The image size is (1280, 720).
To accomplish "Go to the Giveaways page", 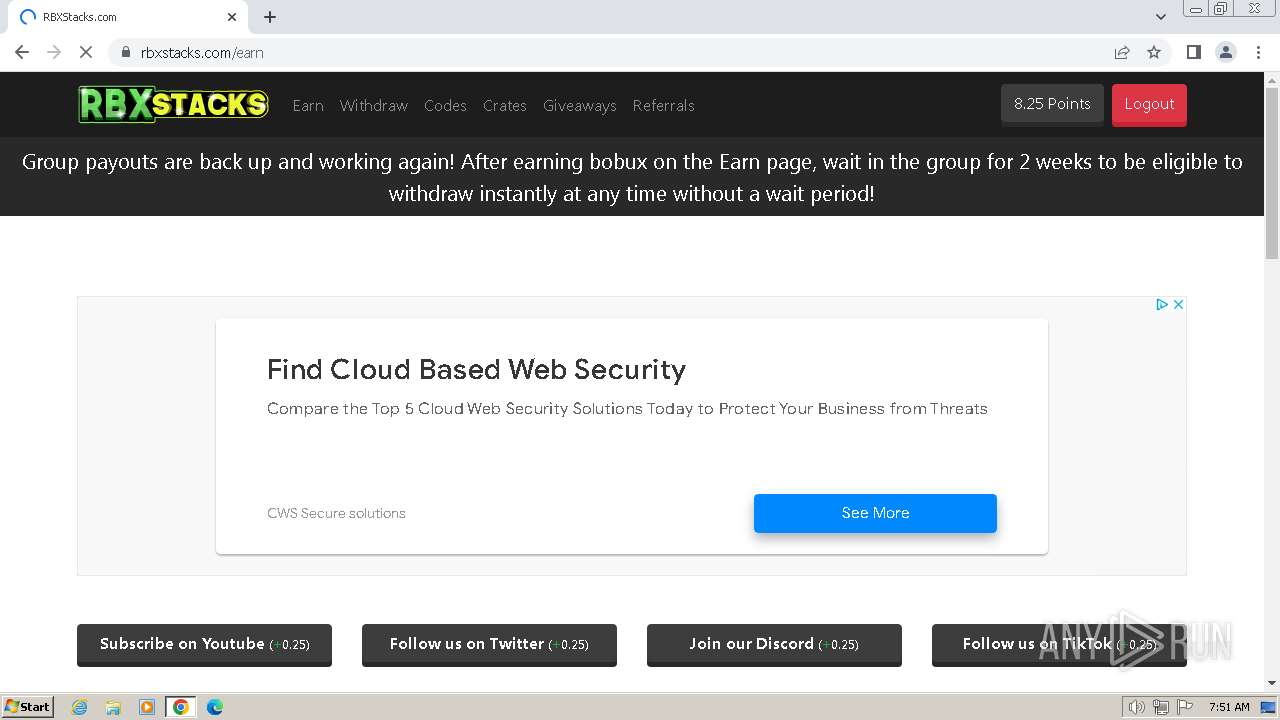I will point(579,105).
